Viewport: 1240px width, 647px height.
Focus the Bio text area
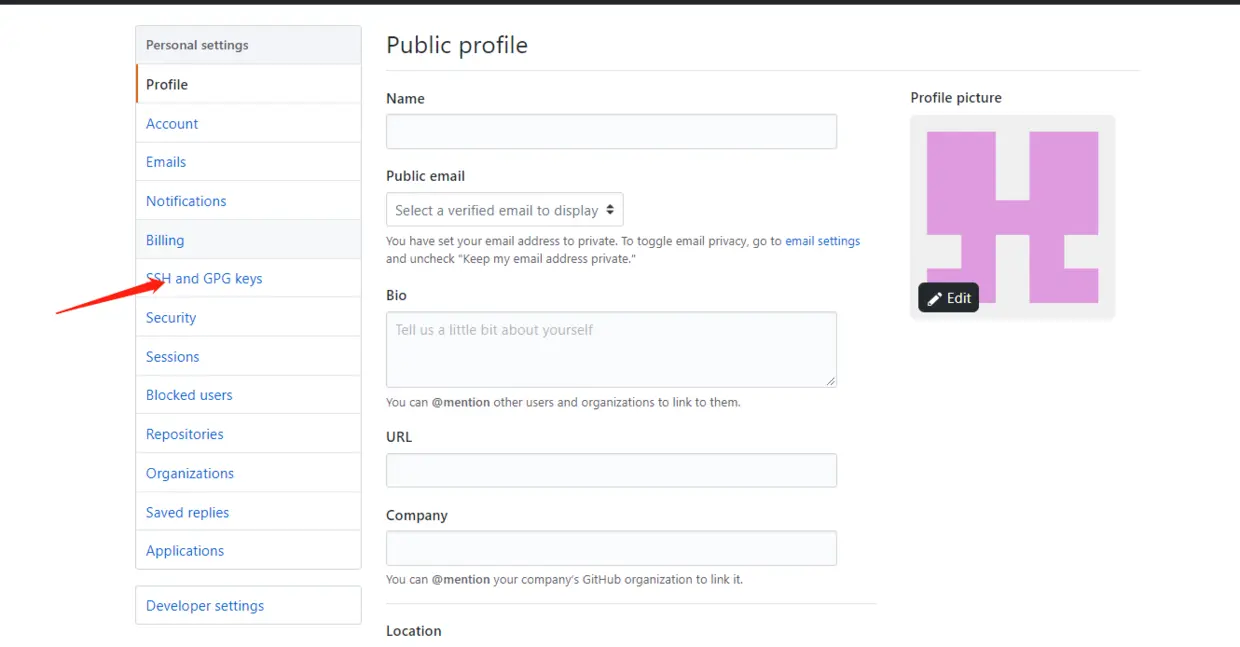pyautogui.click(x=611, y=349)
